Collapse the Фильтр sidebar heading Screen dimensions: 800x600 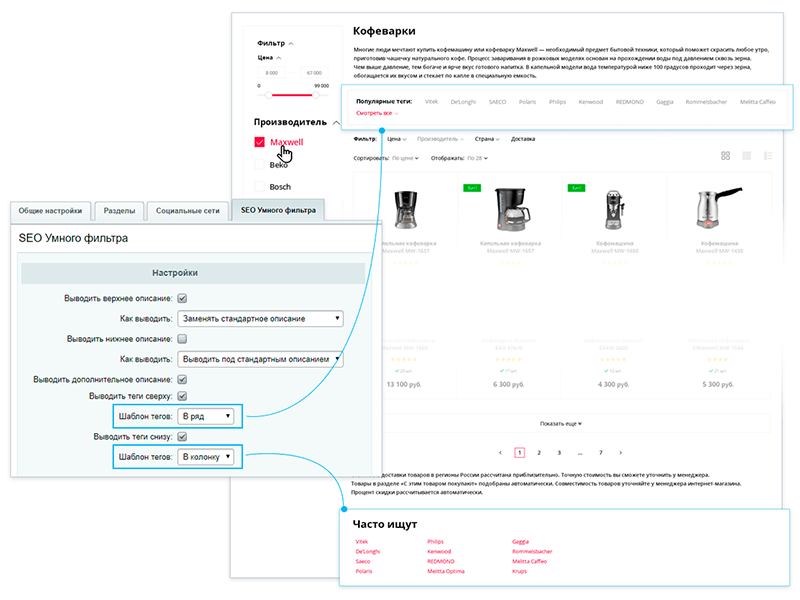point(291,43)
